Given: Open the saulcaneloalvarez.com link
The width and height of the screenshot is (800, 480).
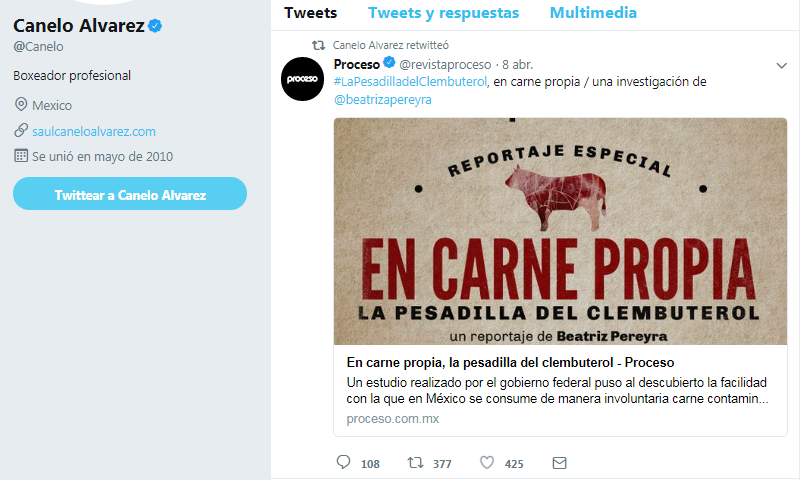Looking at the screenshot, I should click(x=94, y=132).
